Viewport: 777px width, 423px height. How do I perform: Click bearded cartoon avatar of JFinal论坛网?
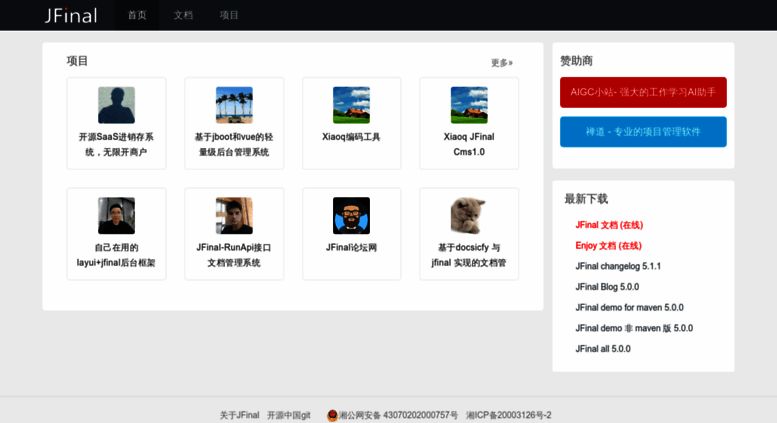tap(351, 215)
